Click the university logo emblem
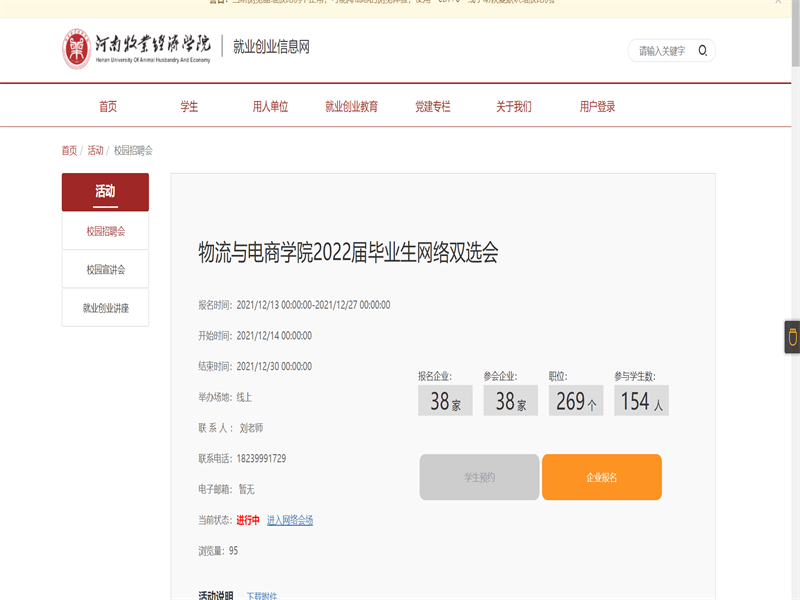Image resolution: width=800 pixels, height=600 pixels. (x=76, y=49)
